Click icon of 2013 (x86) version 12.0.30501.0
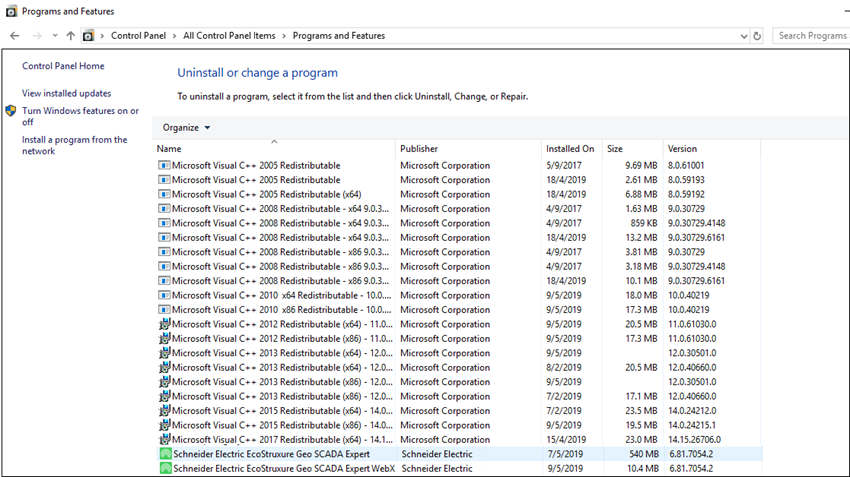The height and width of the screenshot is (477, 850). 164,382
